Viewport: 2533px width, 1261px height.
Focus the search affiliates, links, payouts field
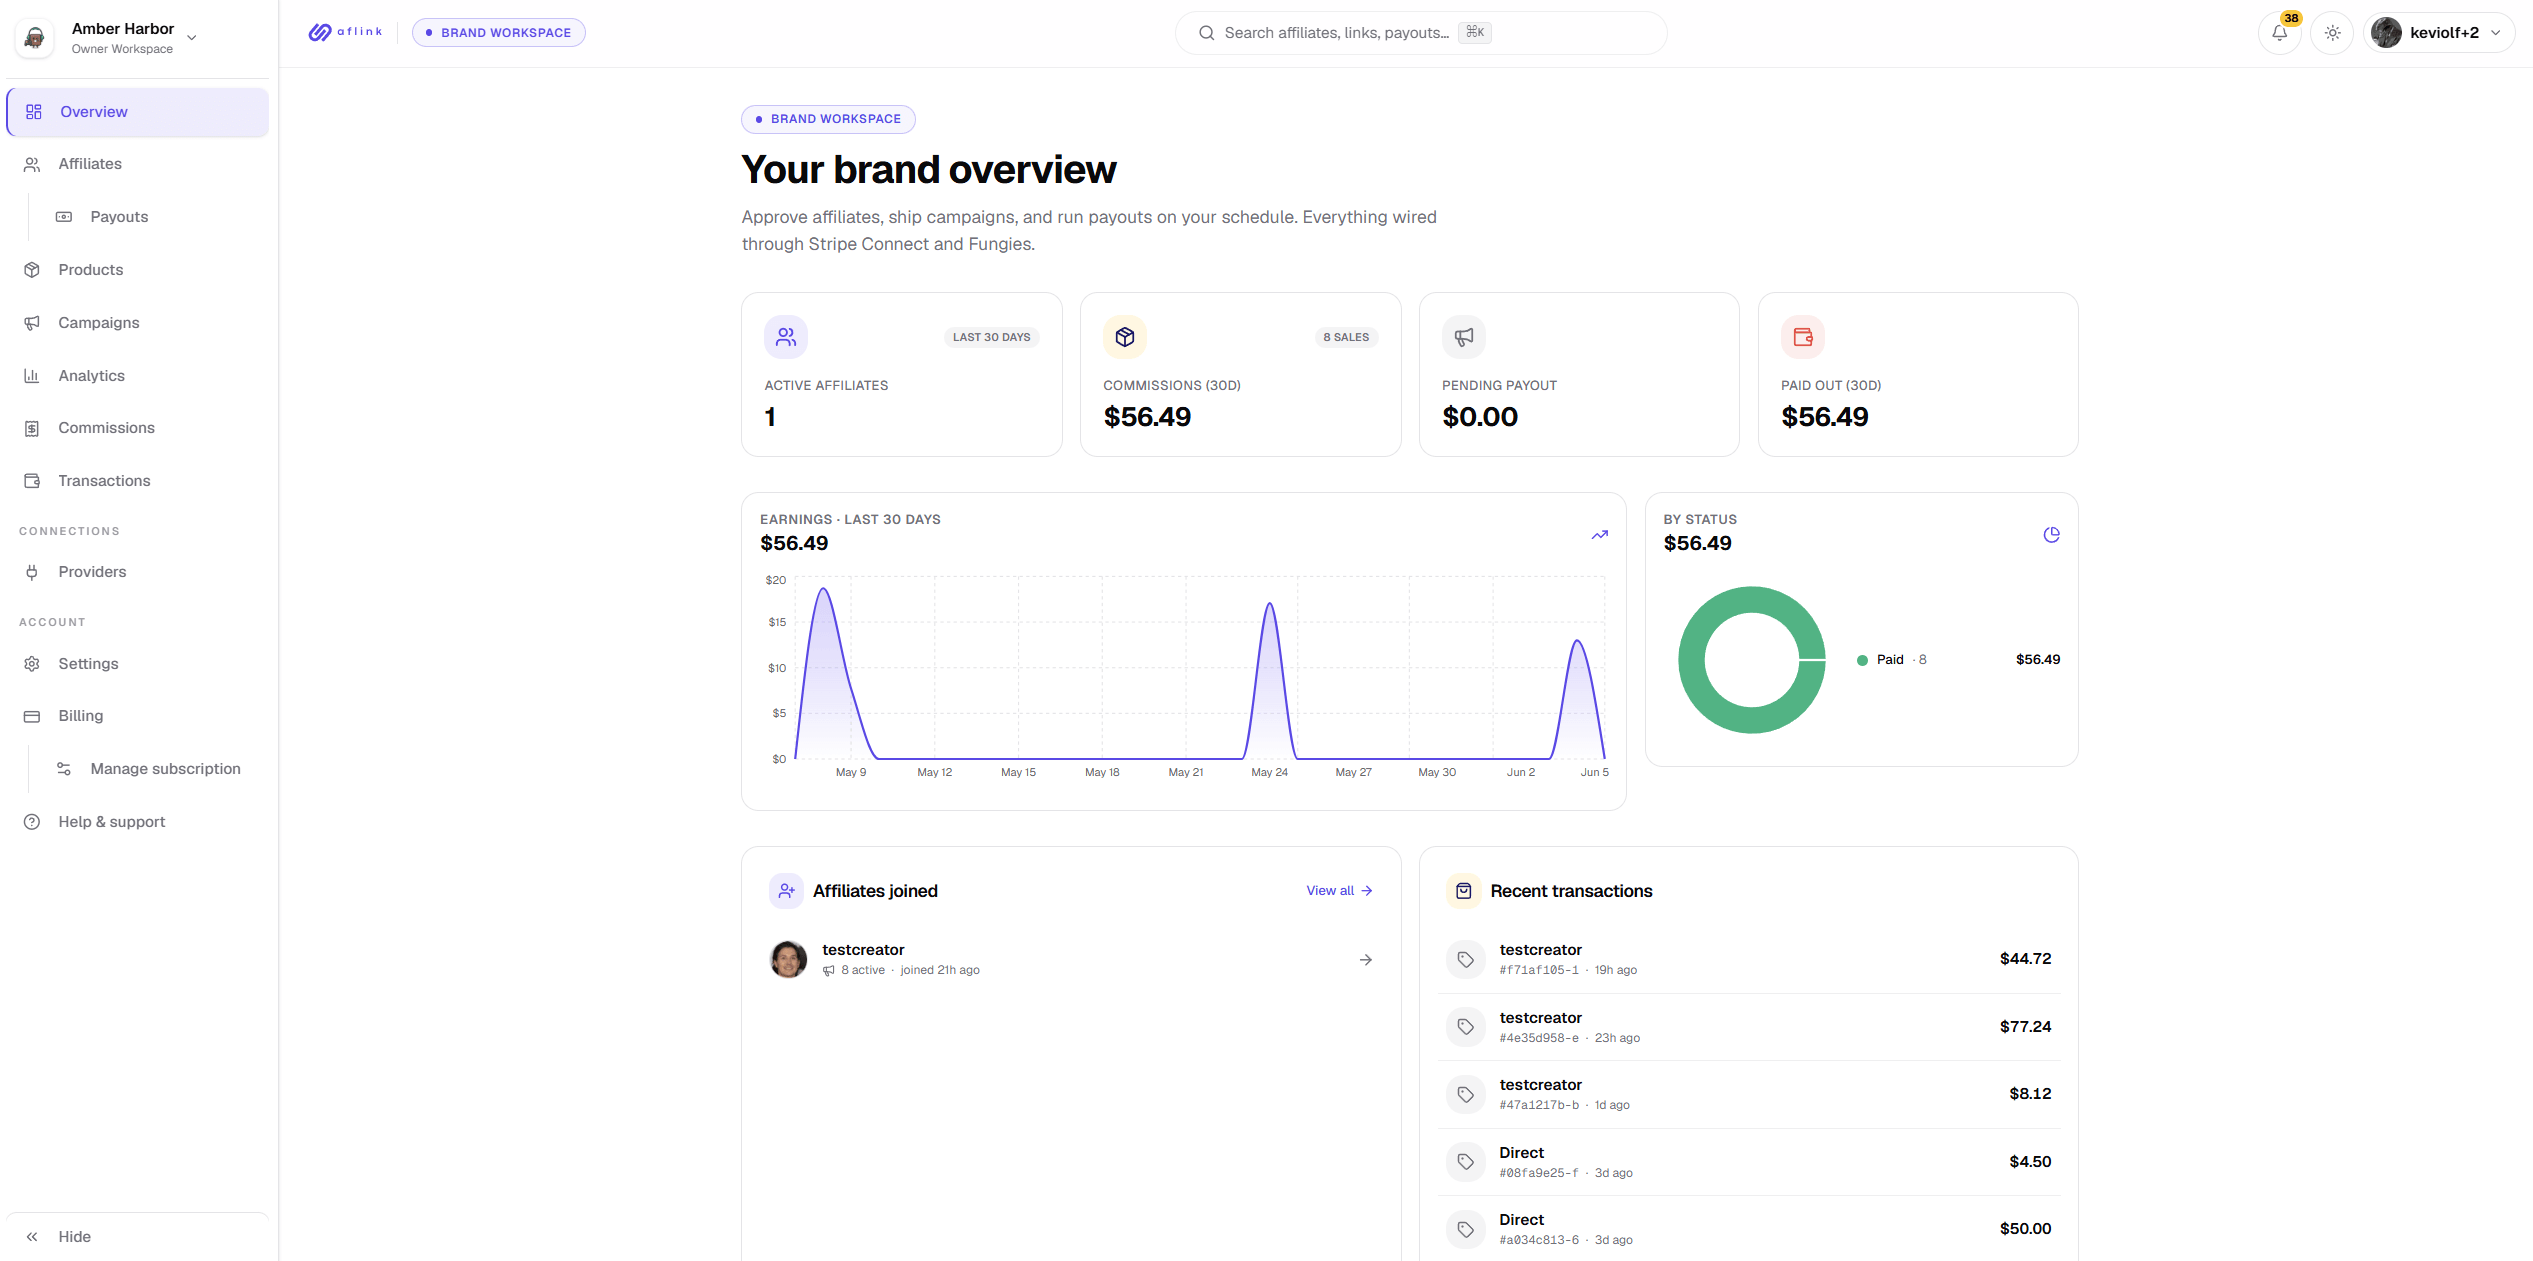[x=1421, y=33]
